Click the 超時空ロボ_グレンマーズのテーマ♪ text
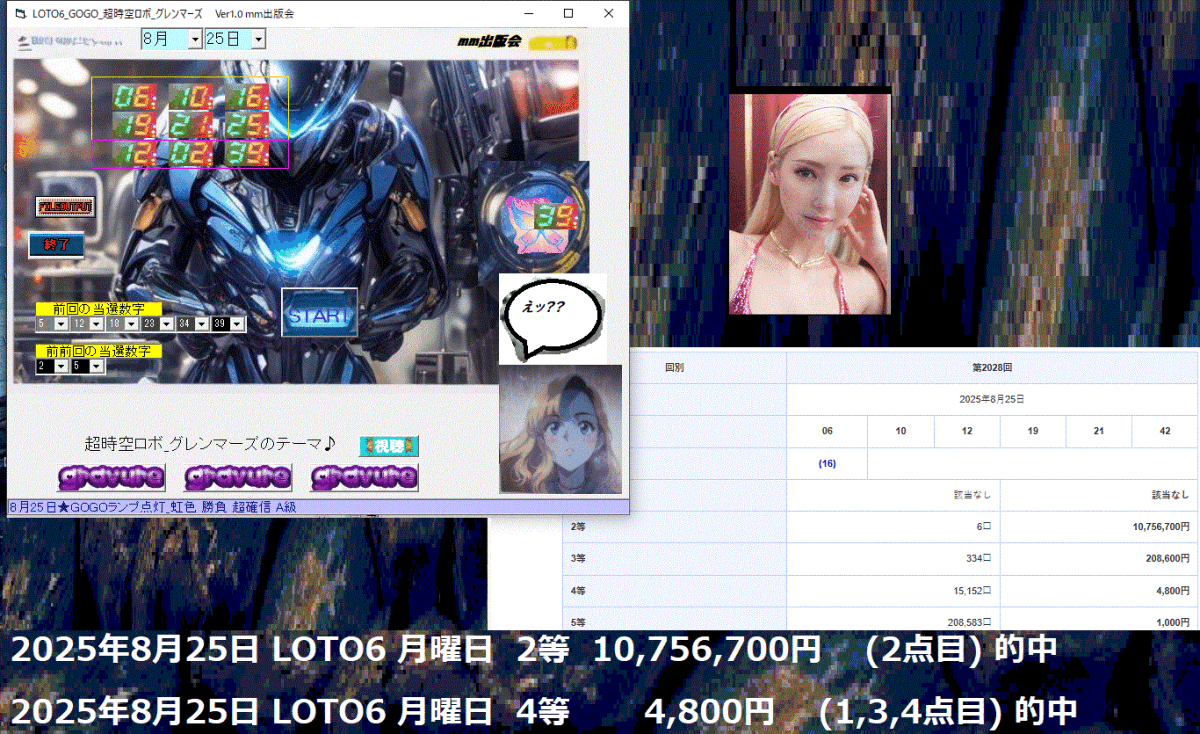1200x734 pixels. (211, 444)
